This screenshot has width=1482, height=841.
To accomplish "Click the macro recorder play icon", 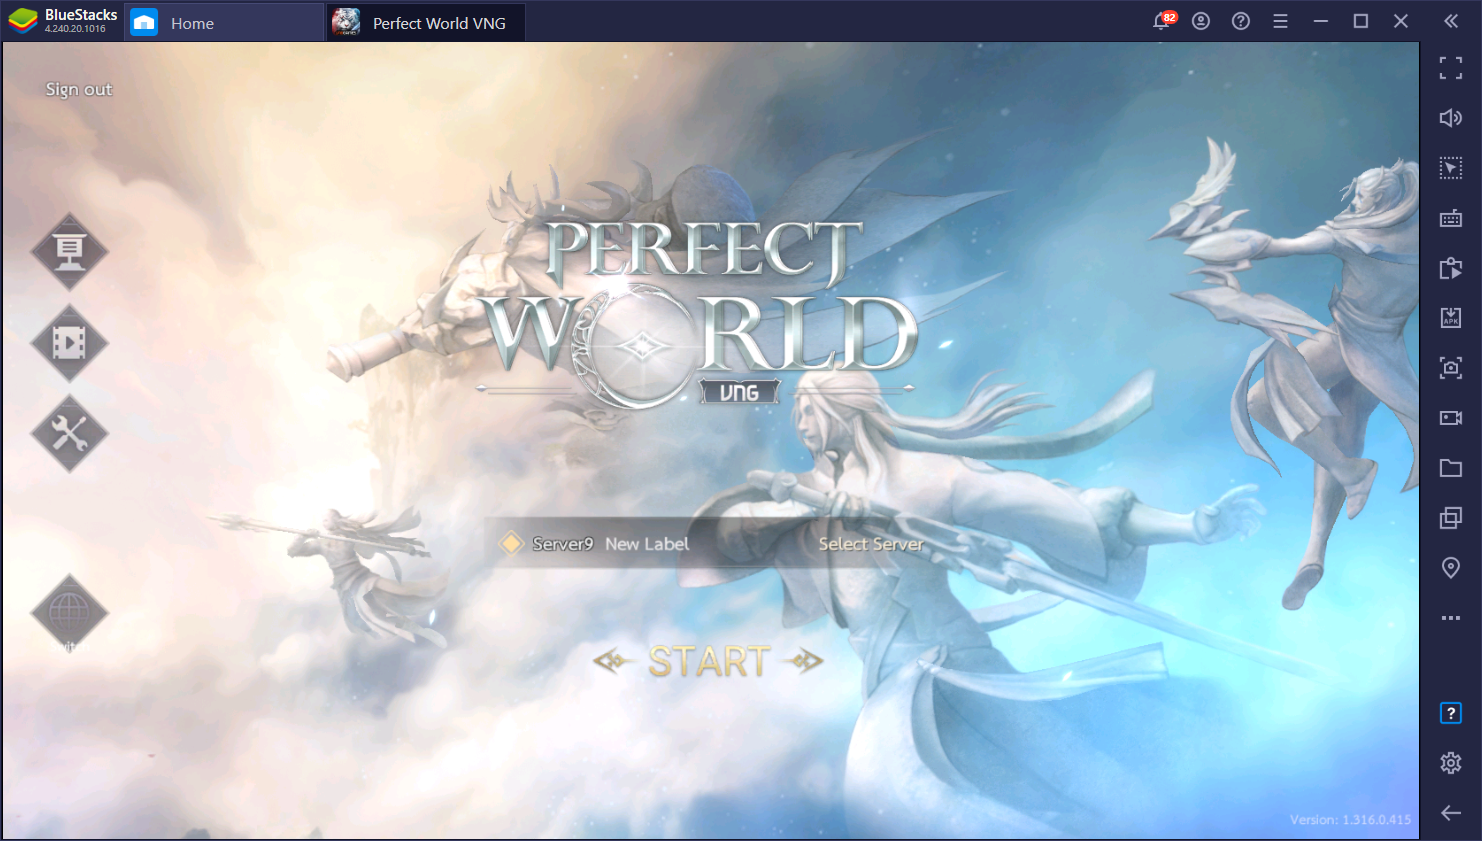I will [x=1451, y=268].
